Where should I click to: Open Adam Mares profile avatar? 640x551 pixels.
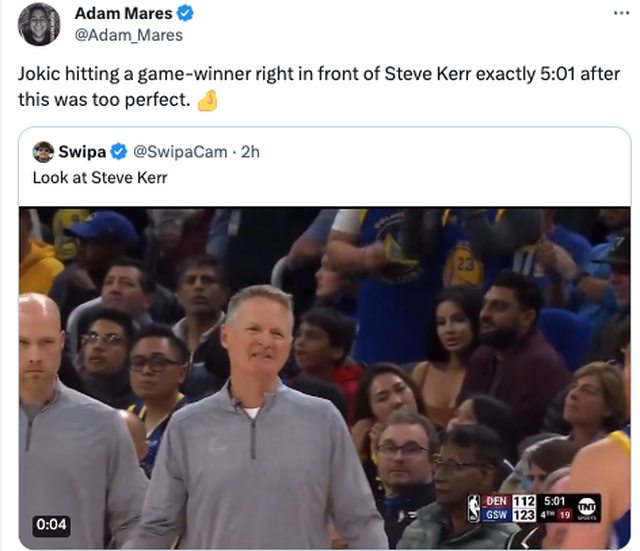click(x=39, y=24)
